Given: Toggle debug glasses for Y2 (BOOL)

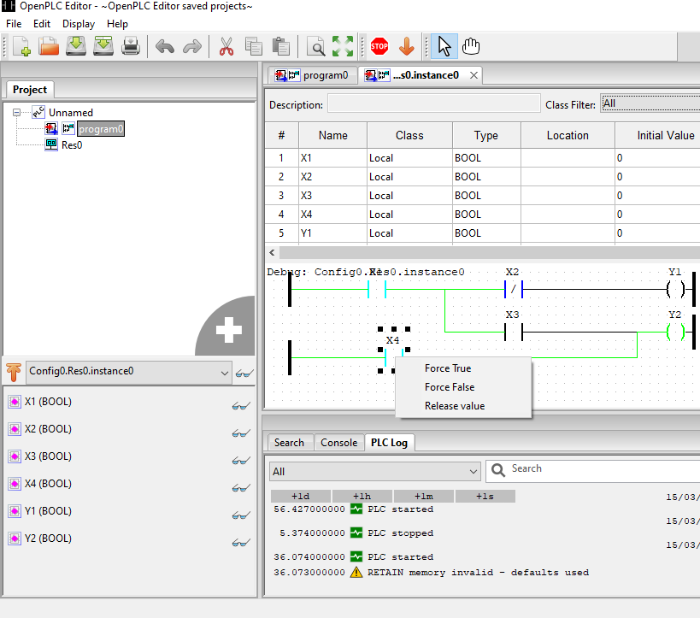Looking at the screenshot, I should [240, 541].
